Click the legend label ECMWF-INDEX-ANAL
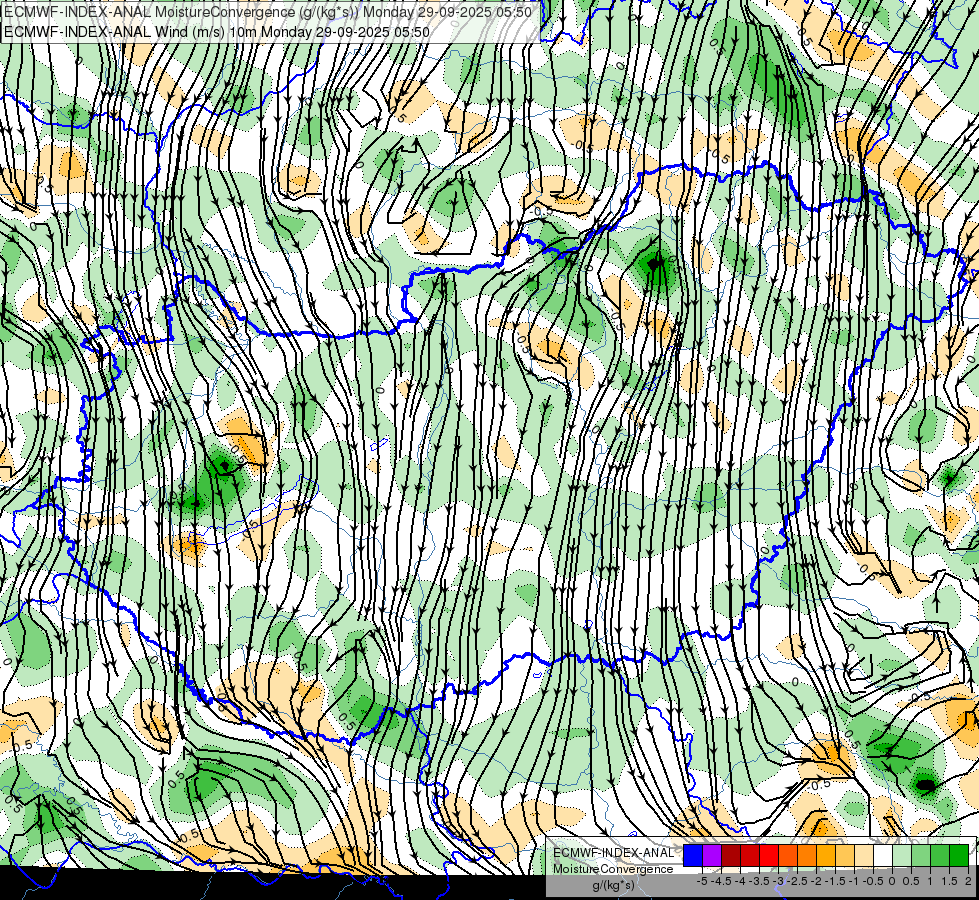Viewport: 979px width, 900px height. click(x=613, y=853)
